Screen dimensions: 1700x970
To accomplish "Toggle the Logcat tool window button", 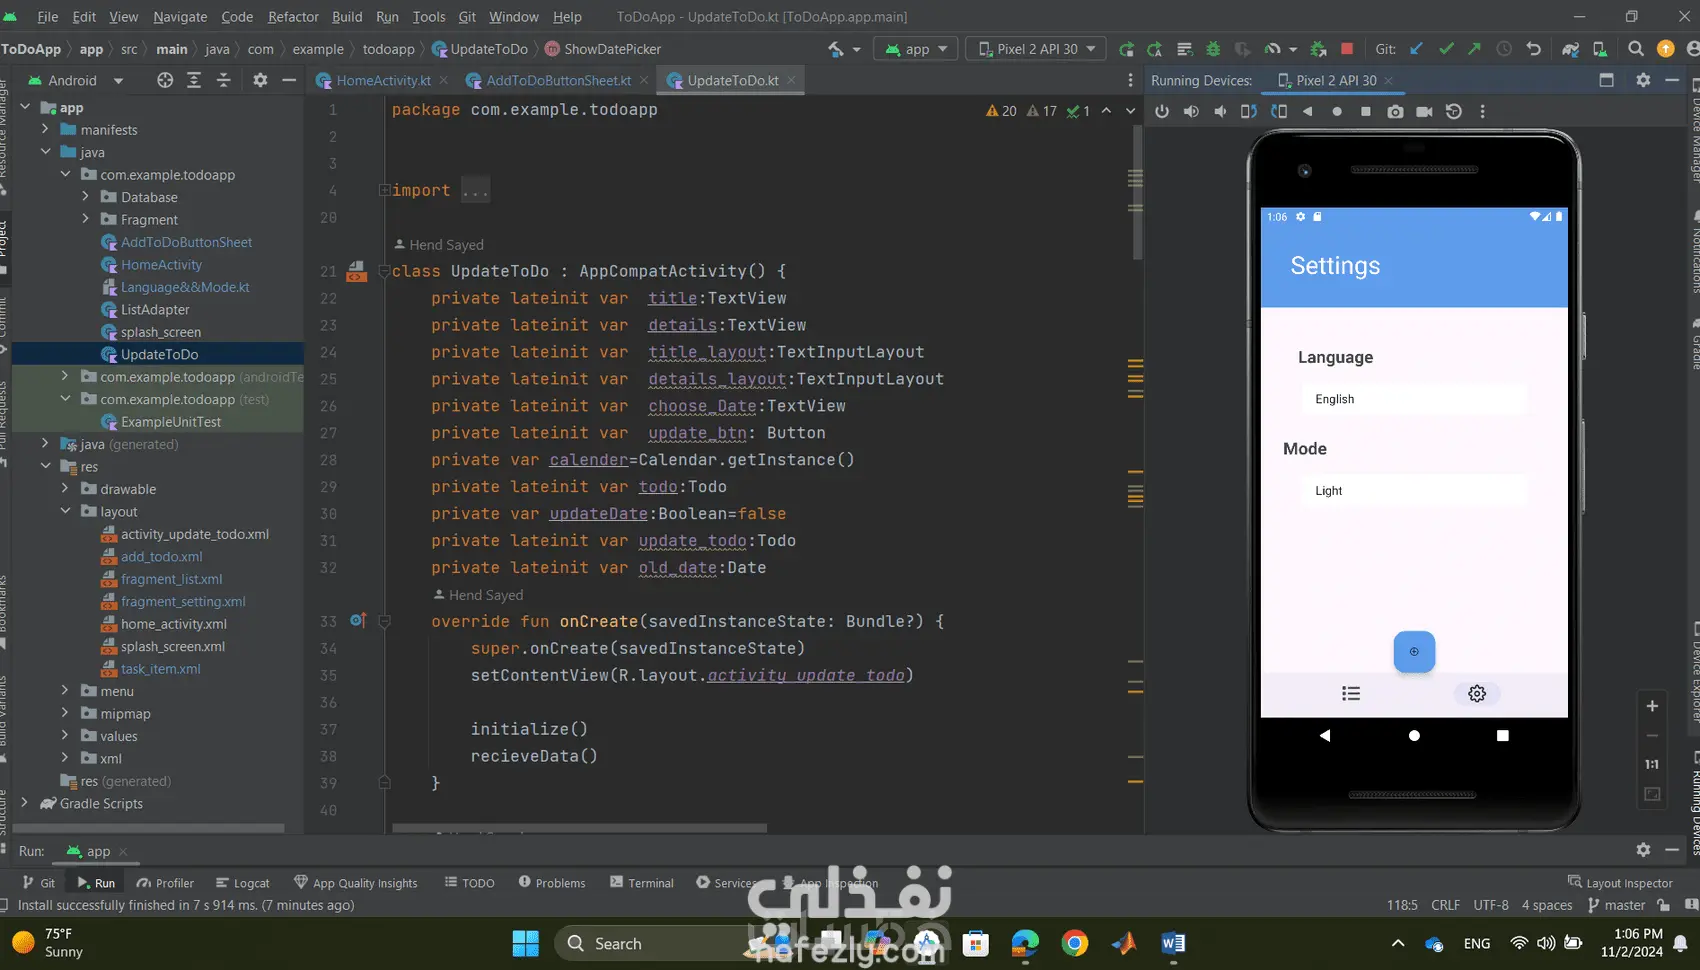I will 243,883.
